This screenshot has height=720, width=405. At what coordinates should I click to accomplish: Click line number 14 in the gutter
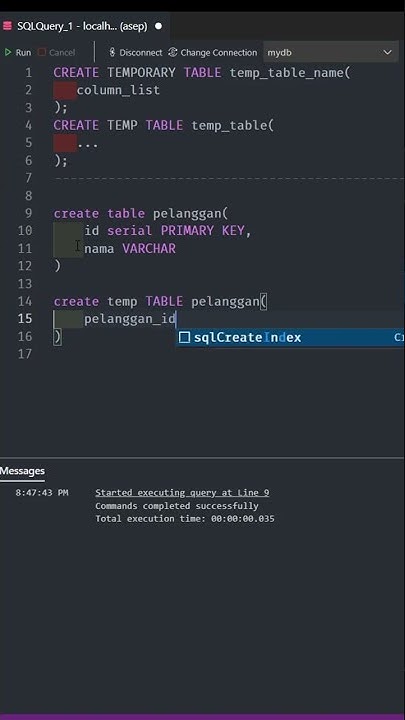[25, 302]
